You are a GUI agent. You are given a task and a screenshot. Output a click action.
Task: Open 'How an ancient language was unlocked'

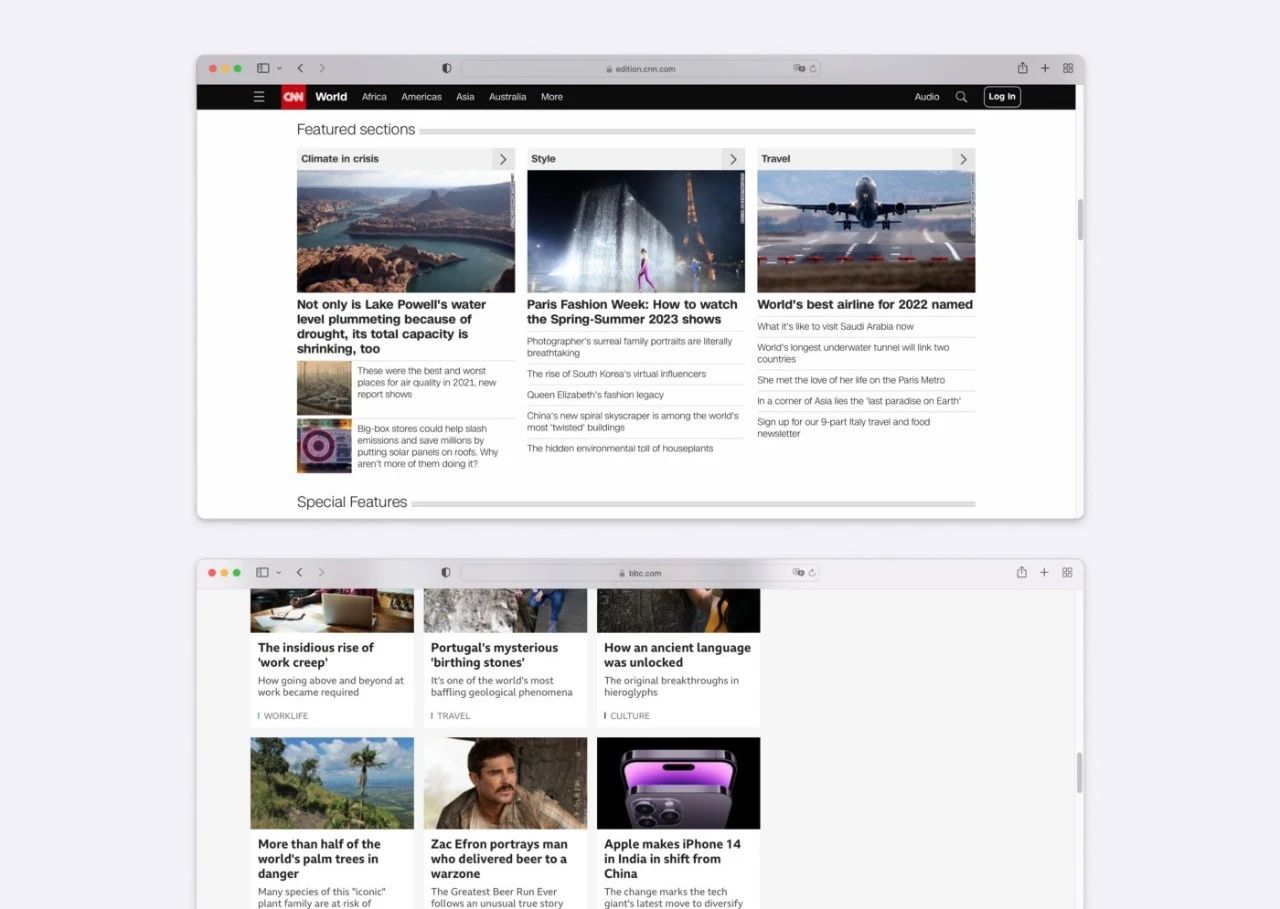point(677,655)
